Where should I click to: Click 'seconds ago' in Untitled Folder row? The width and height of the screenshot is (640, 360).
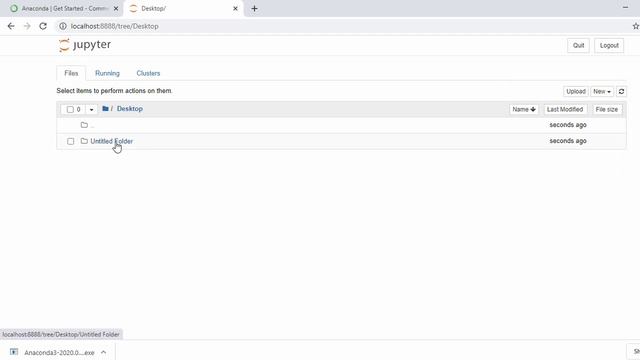[568, 141]
